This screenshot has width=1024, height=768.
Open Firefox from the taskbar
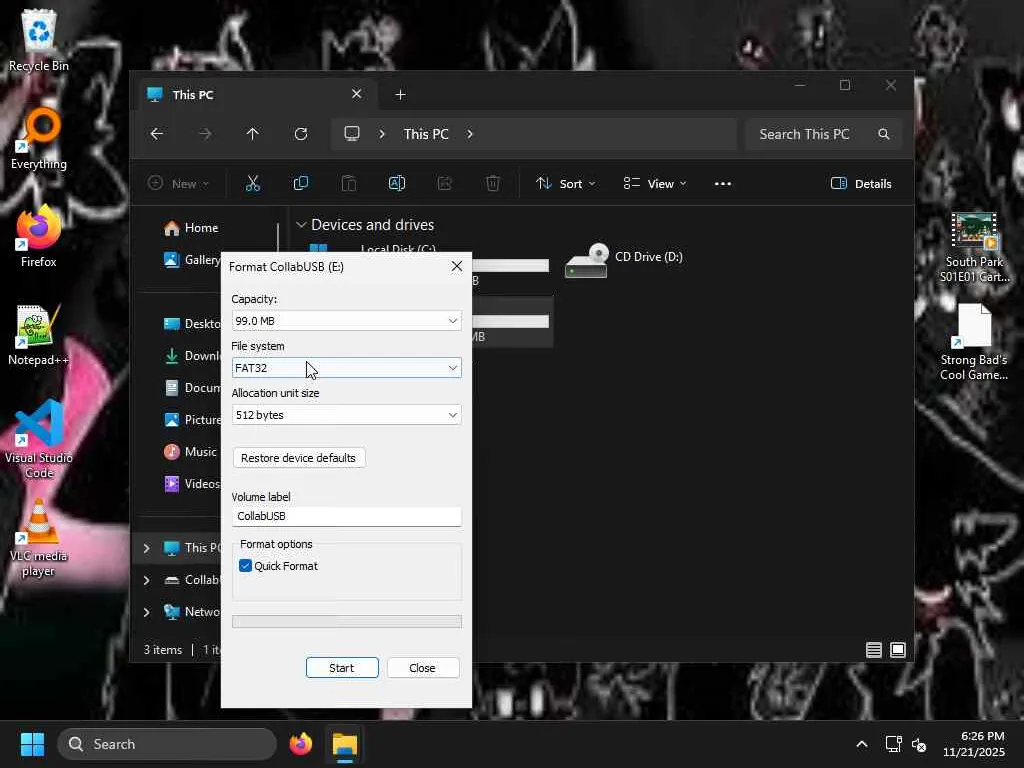click(300, 744)
